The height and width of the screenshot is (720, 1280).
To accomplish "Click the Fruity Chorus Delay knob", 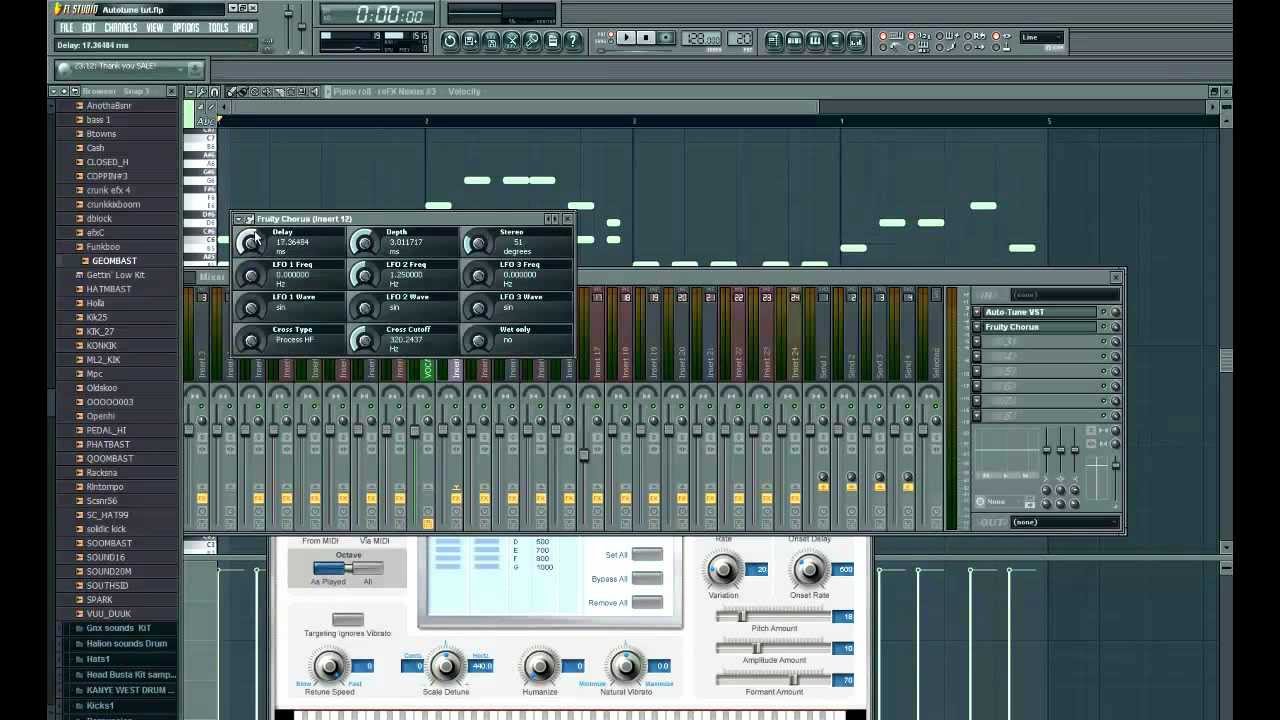I will [251, 242].
